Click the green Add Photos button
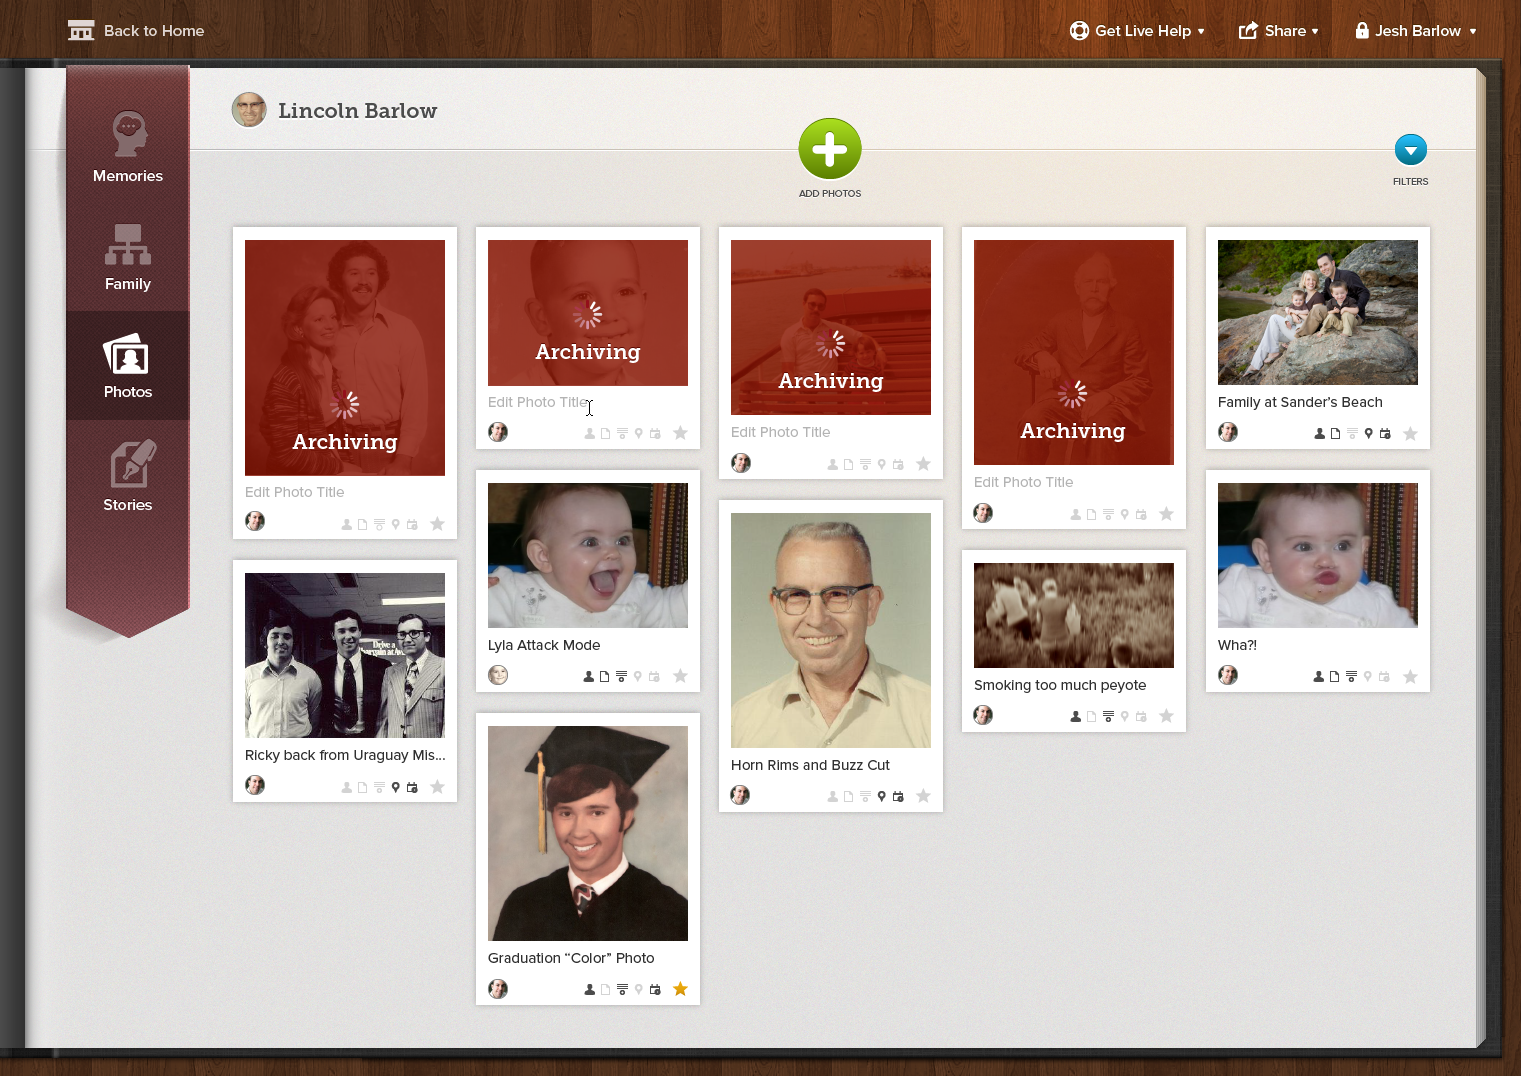Screen dimensions: 1522x1076 coord(830,149)
